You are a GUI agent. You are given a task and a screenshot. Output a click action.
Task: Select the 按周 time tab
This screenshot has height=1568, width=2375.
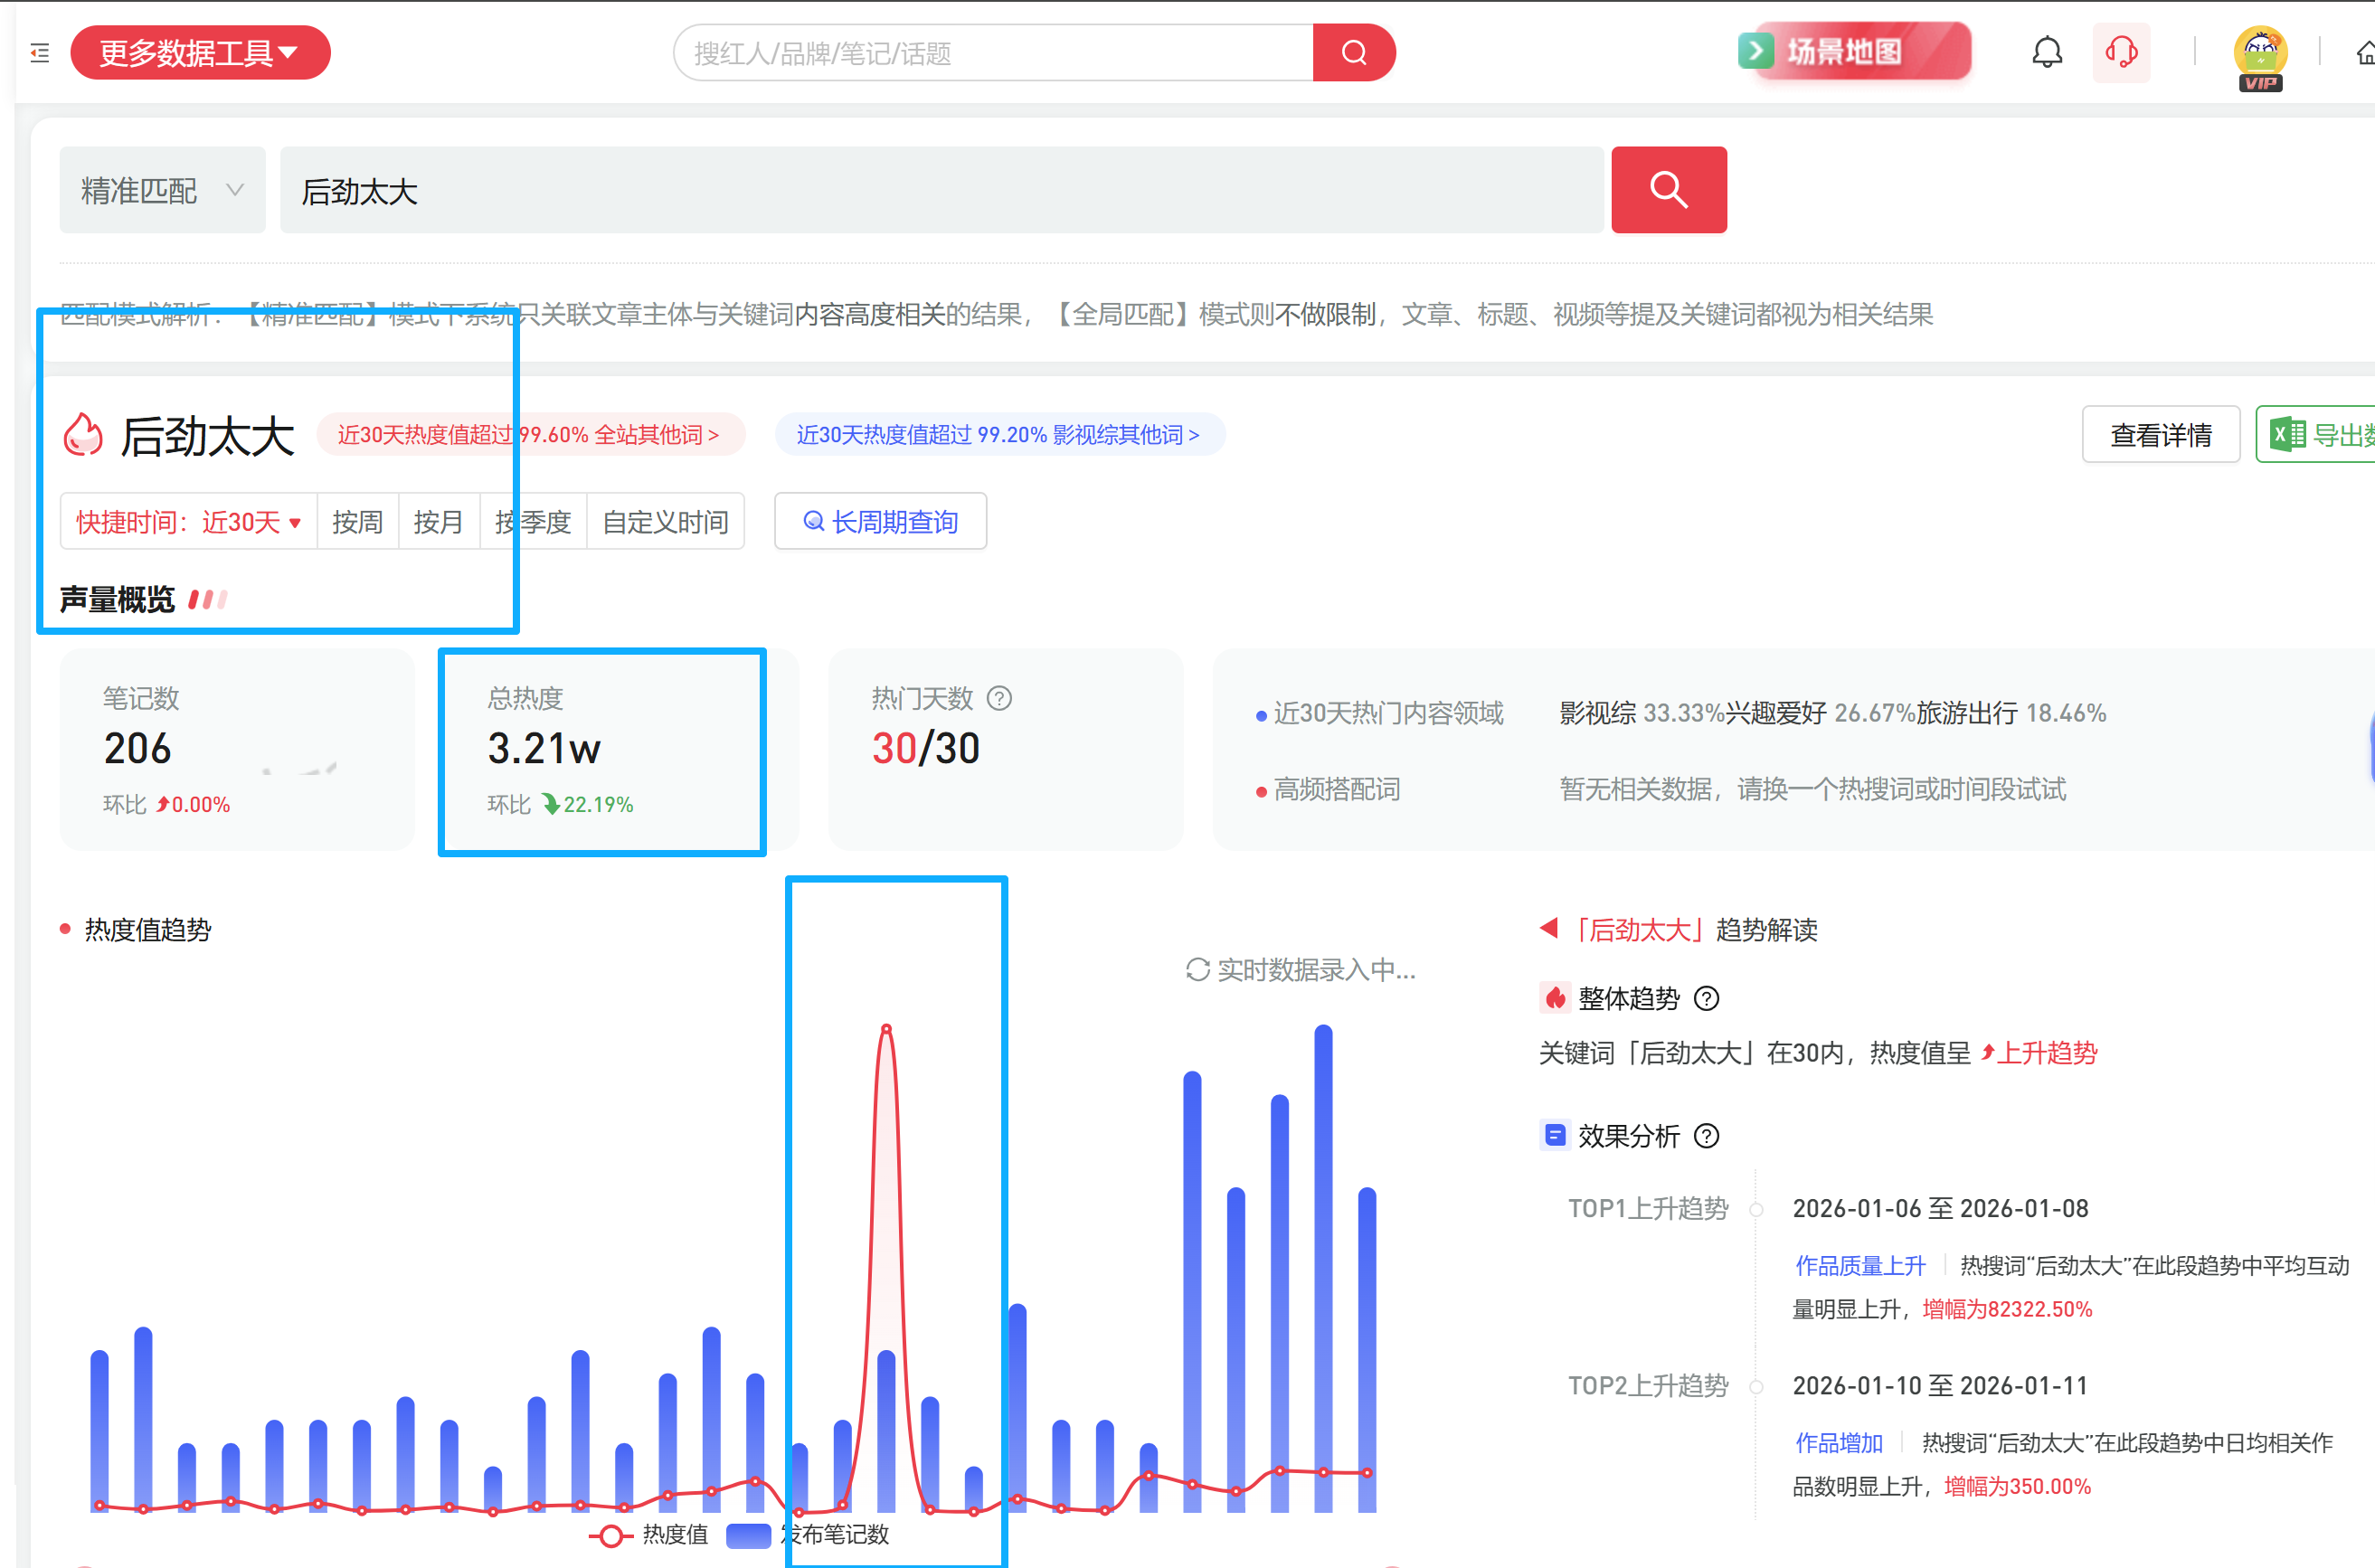[x=357, y=522]
